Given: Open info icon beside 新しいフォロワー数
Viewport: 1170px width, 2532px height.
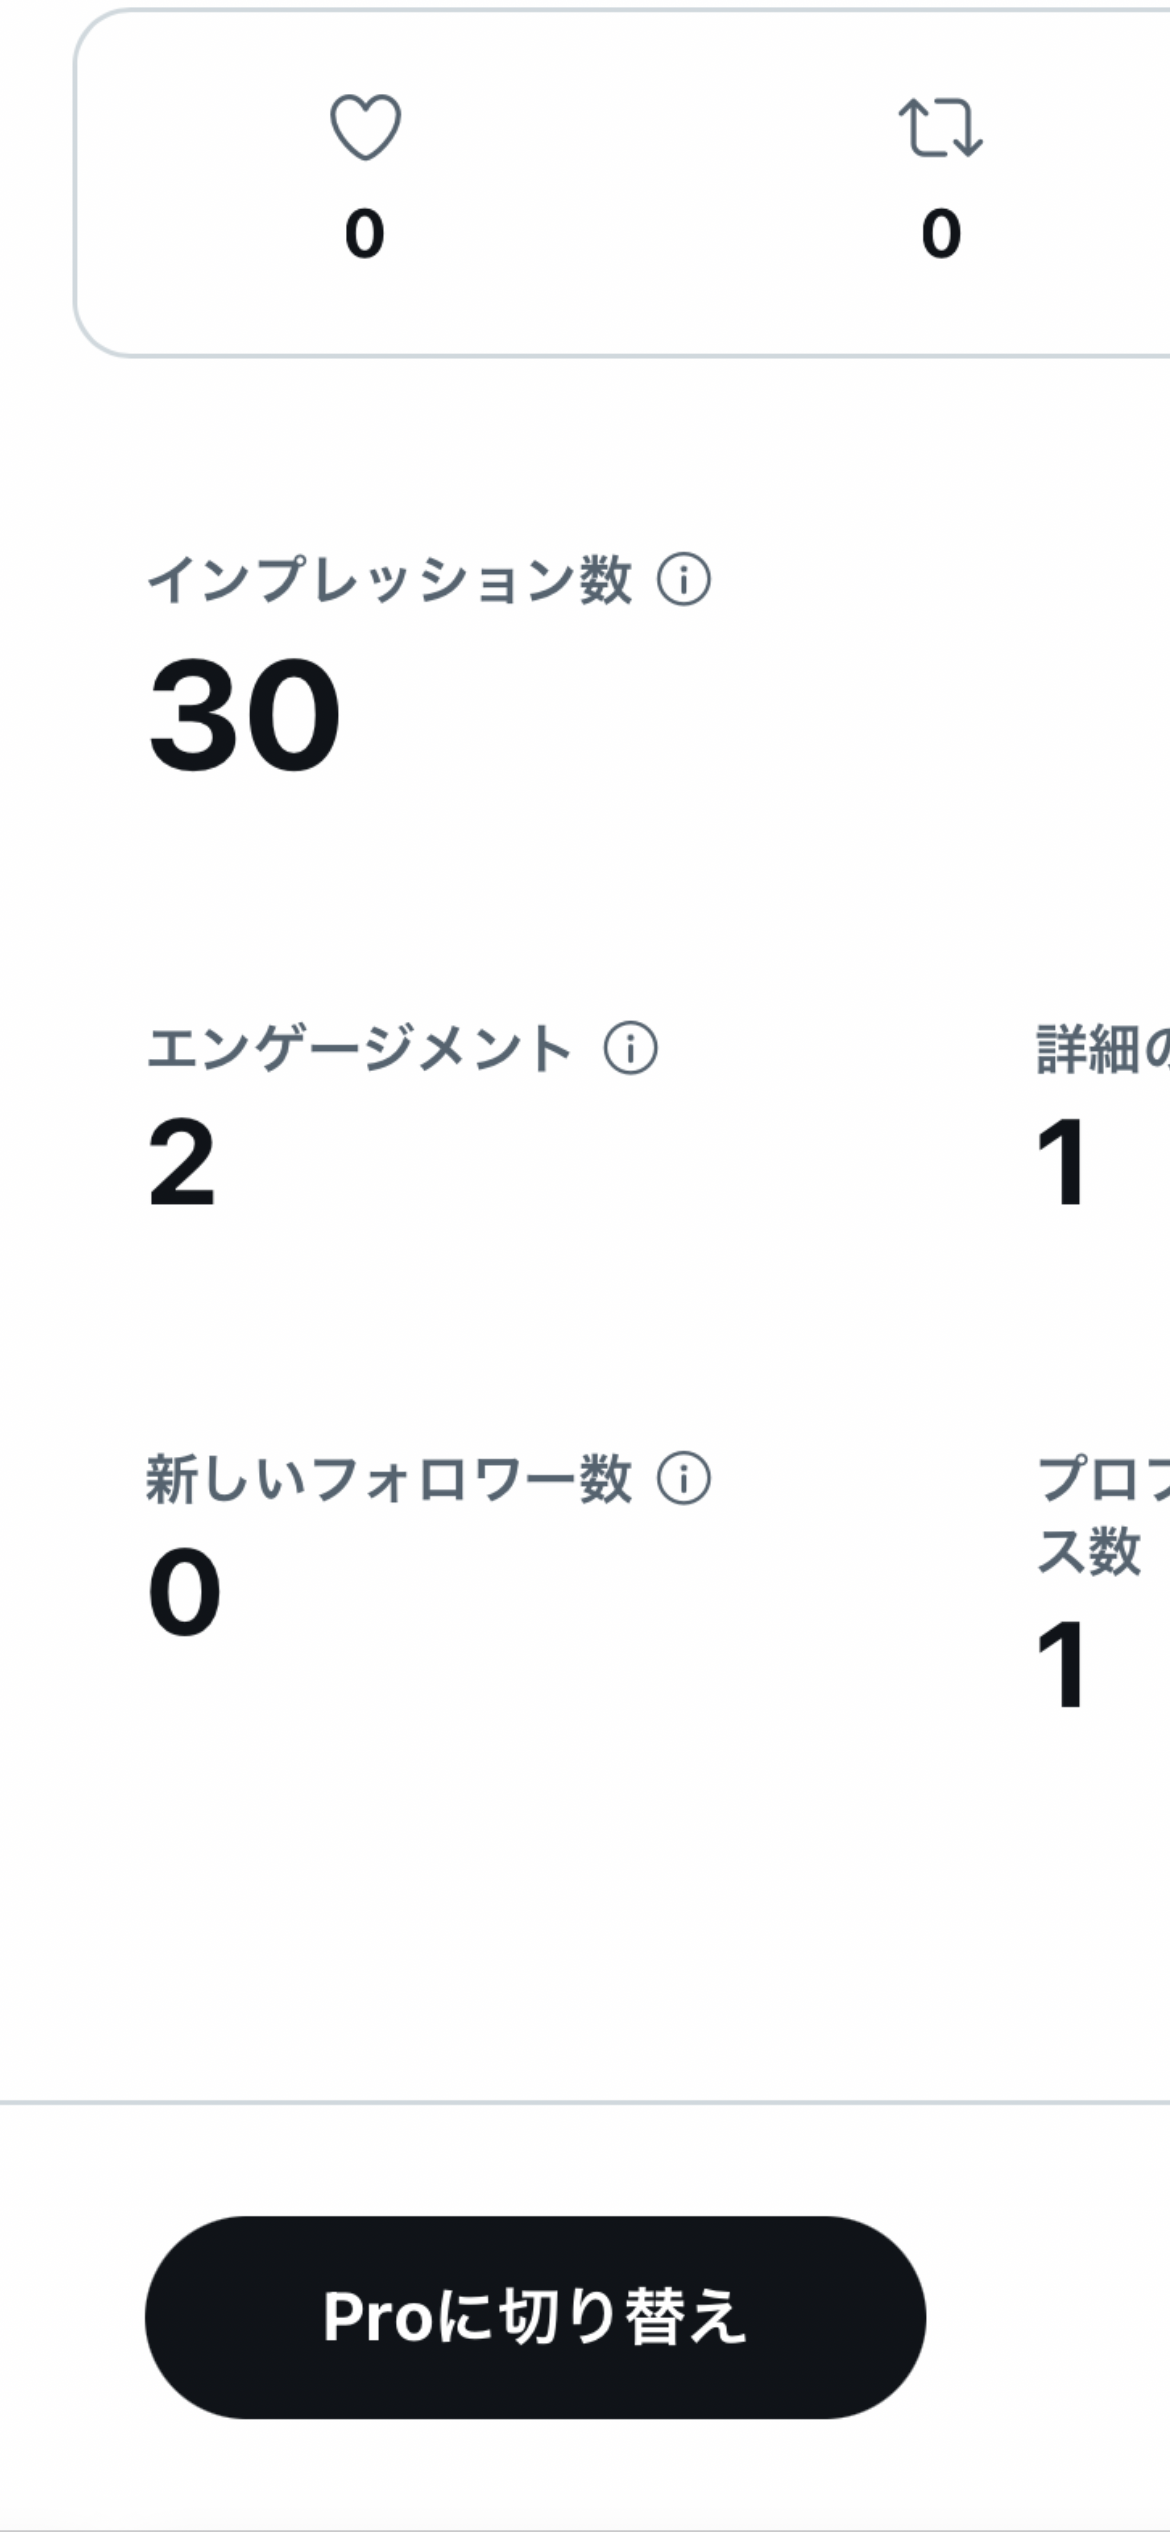Looking at the screenshot, I should pyautogui.click(x=684, y=1479).
